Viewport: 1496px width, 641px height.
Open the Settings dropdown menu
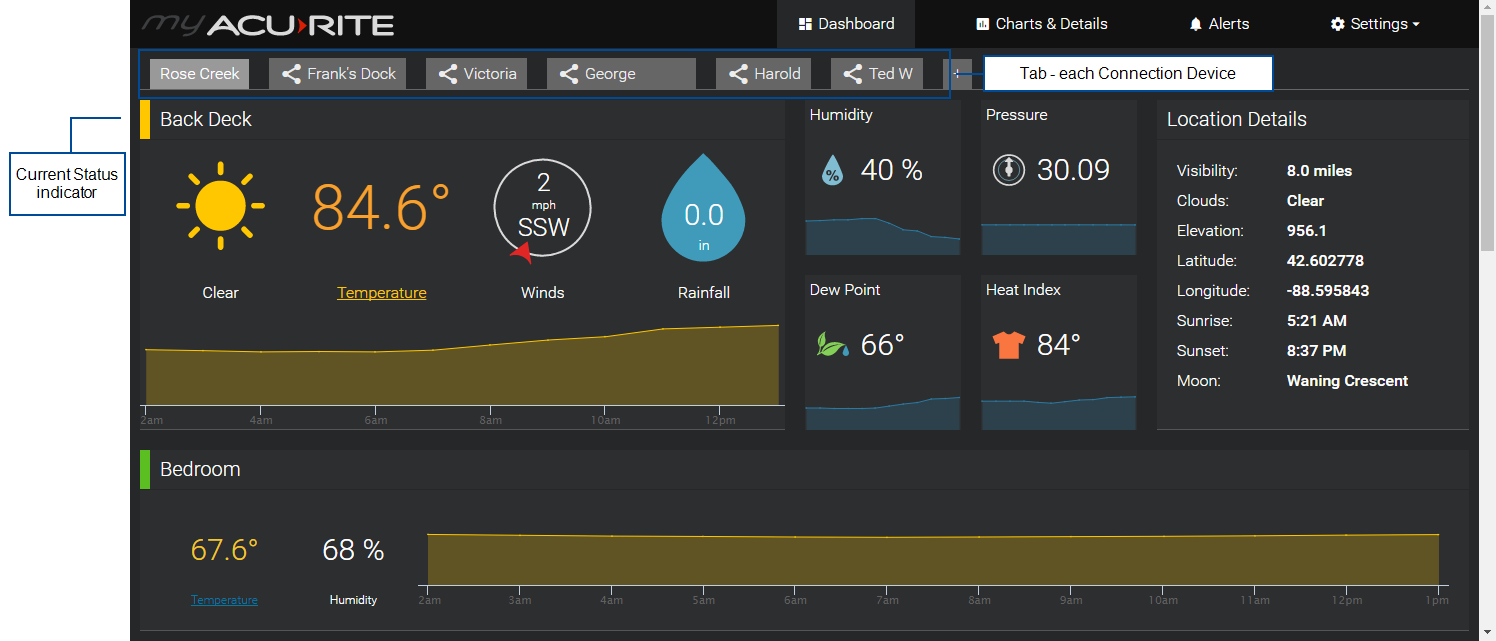tap(1374, 24)
